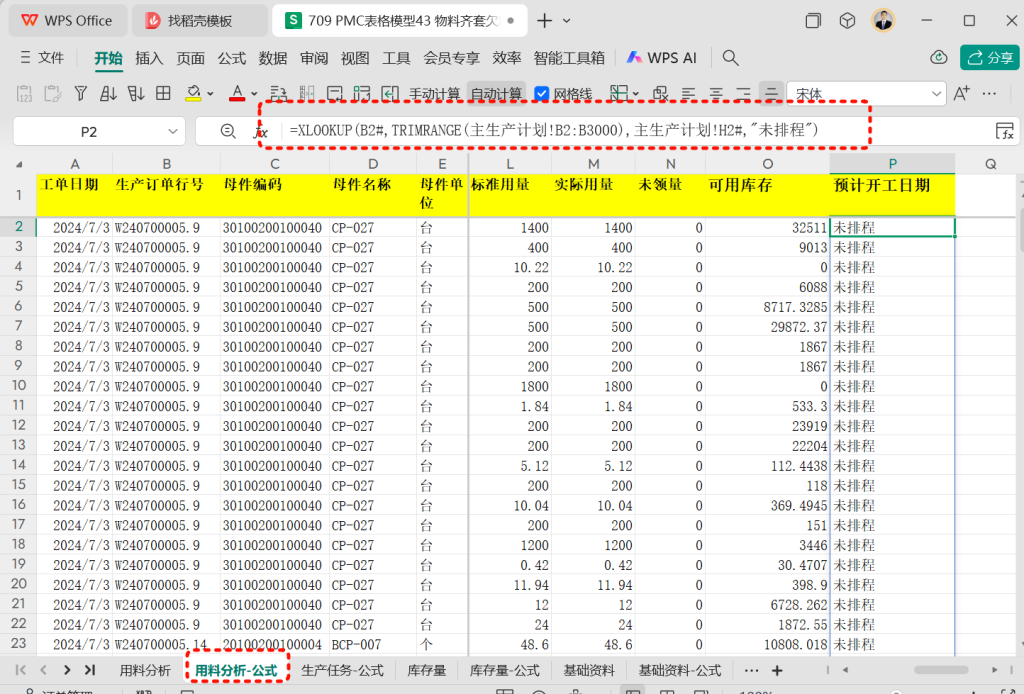Click the paste-as-values clipboard 123 icon

(x=25, y=93)
